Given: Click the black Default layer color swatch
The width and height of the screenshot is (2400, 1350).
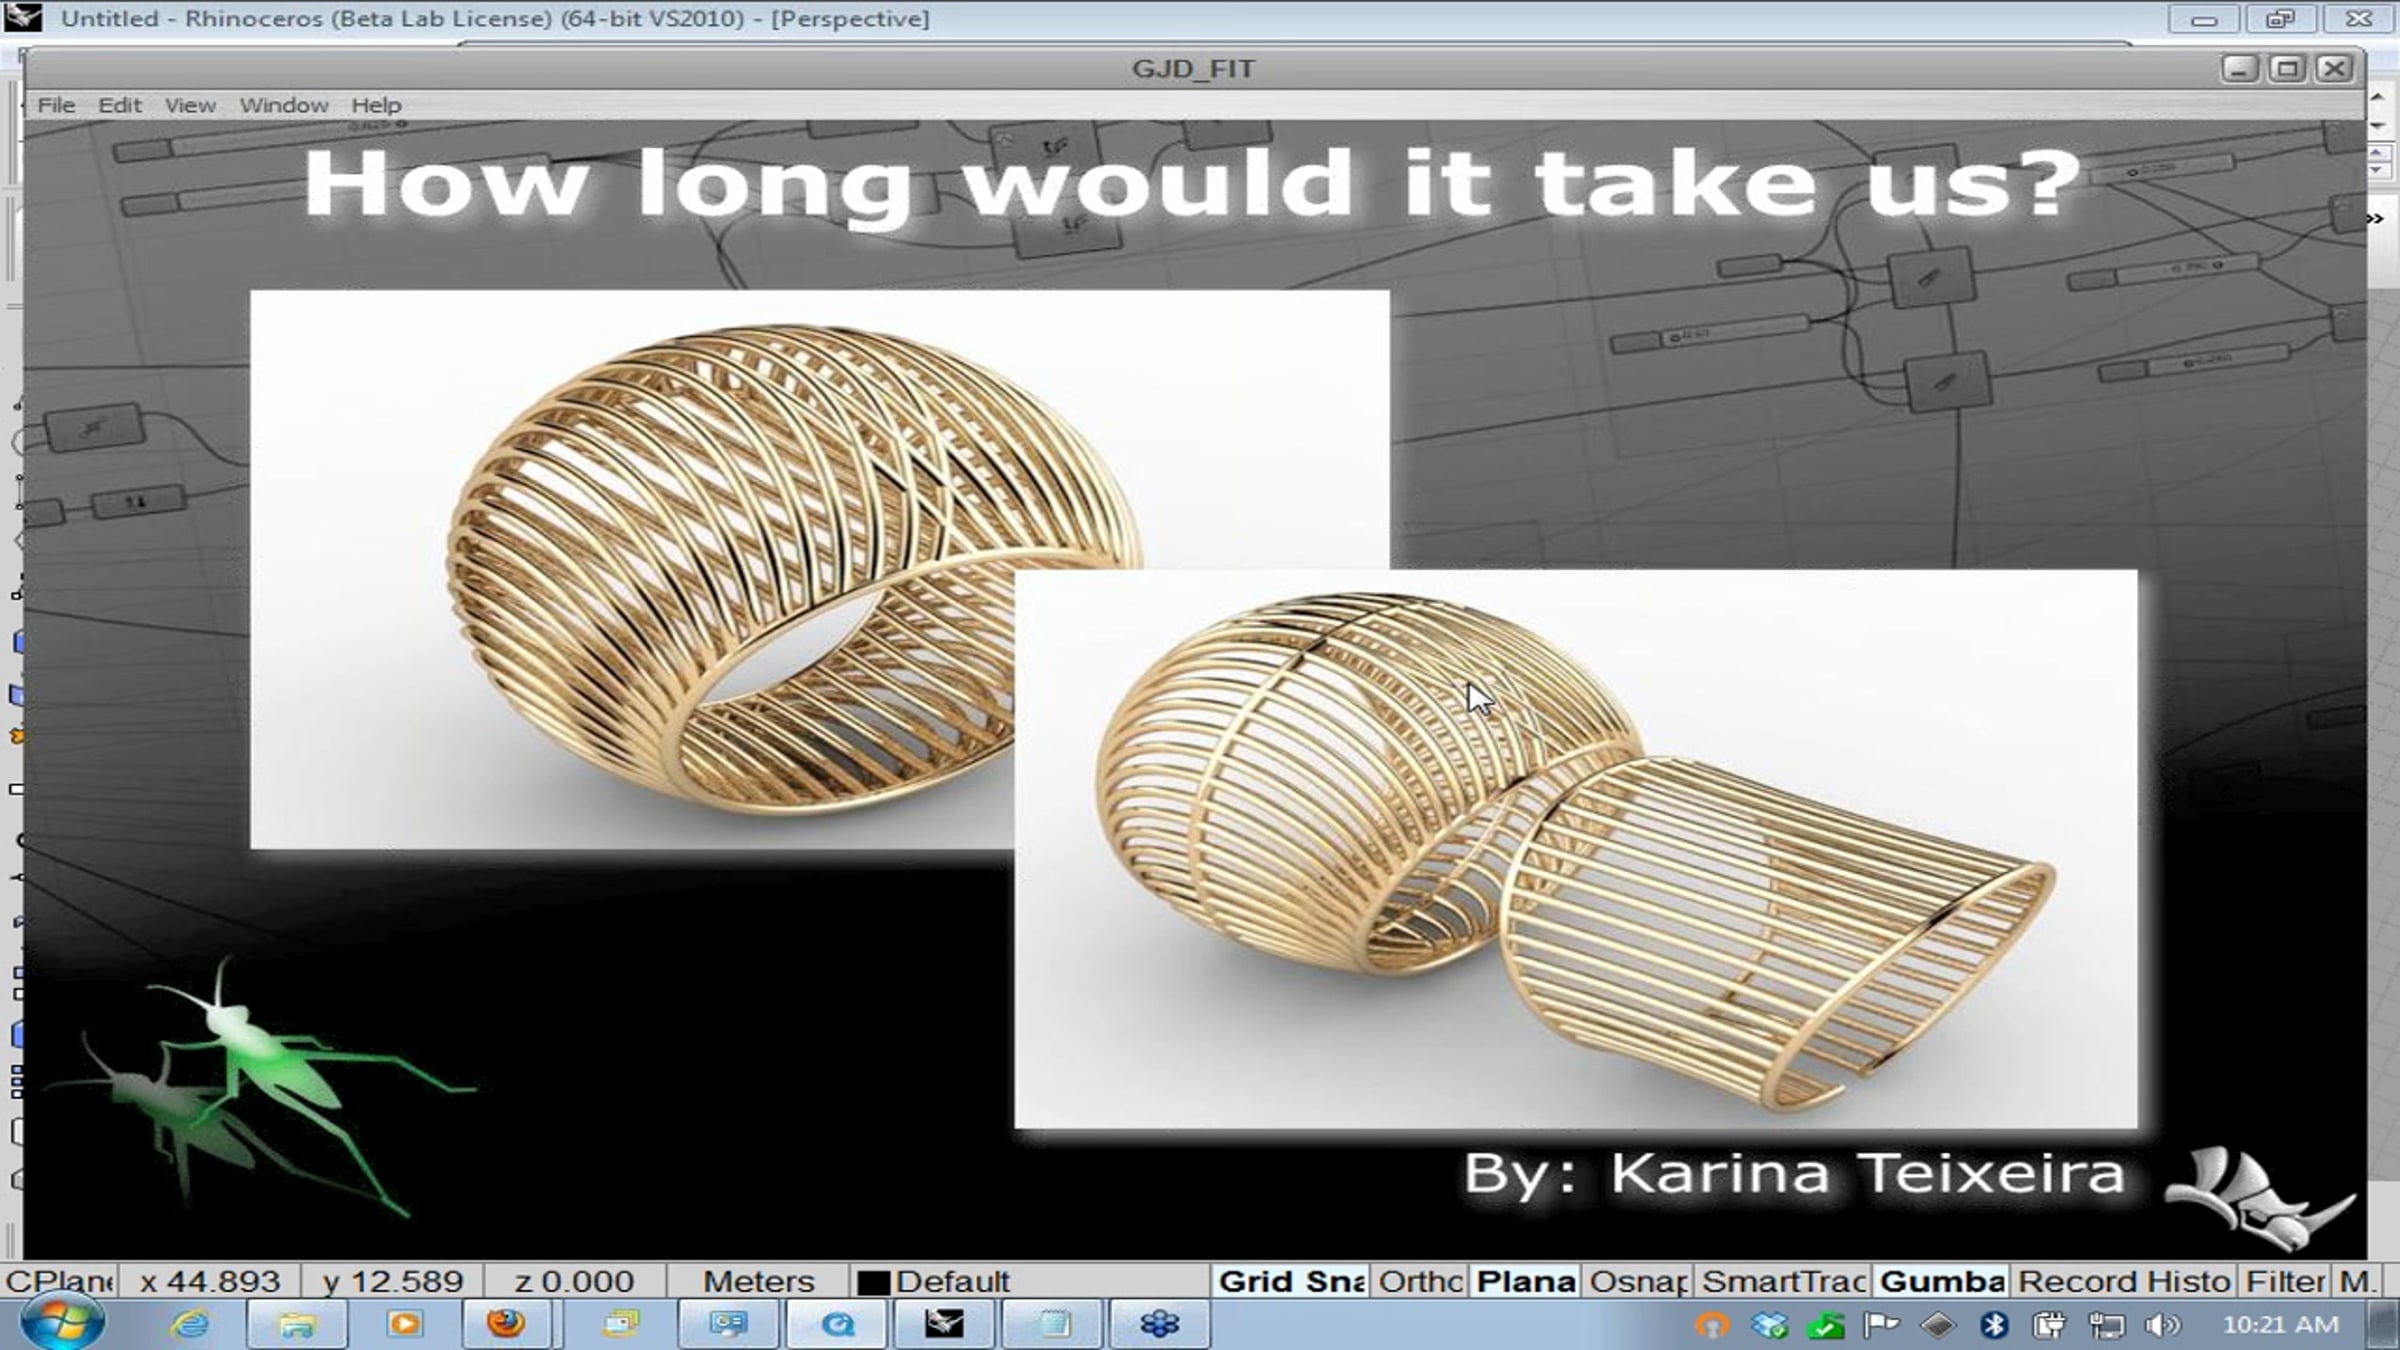Looking at the screenshot, I should pos(873,1283).
